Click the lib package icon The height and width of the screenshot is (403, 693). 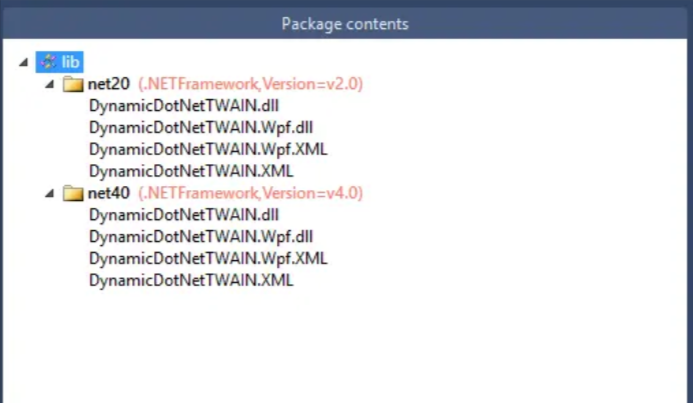[48, 62]
